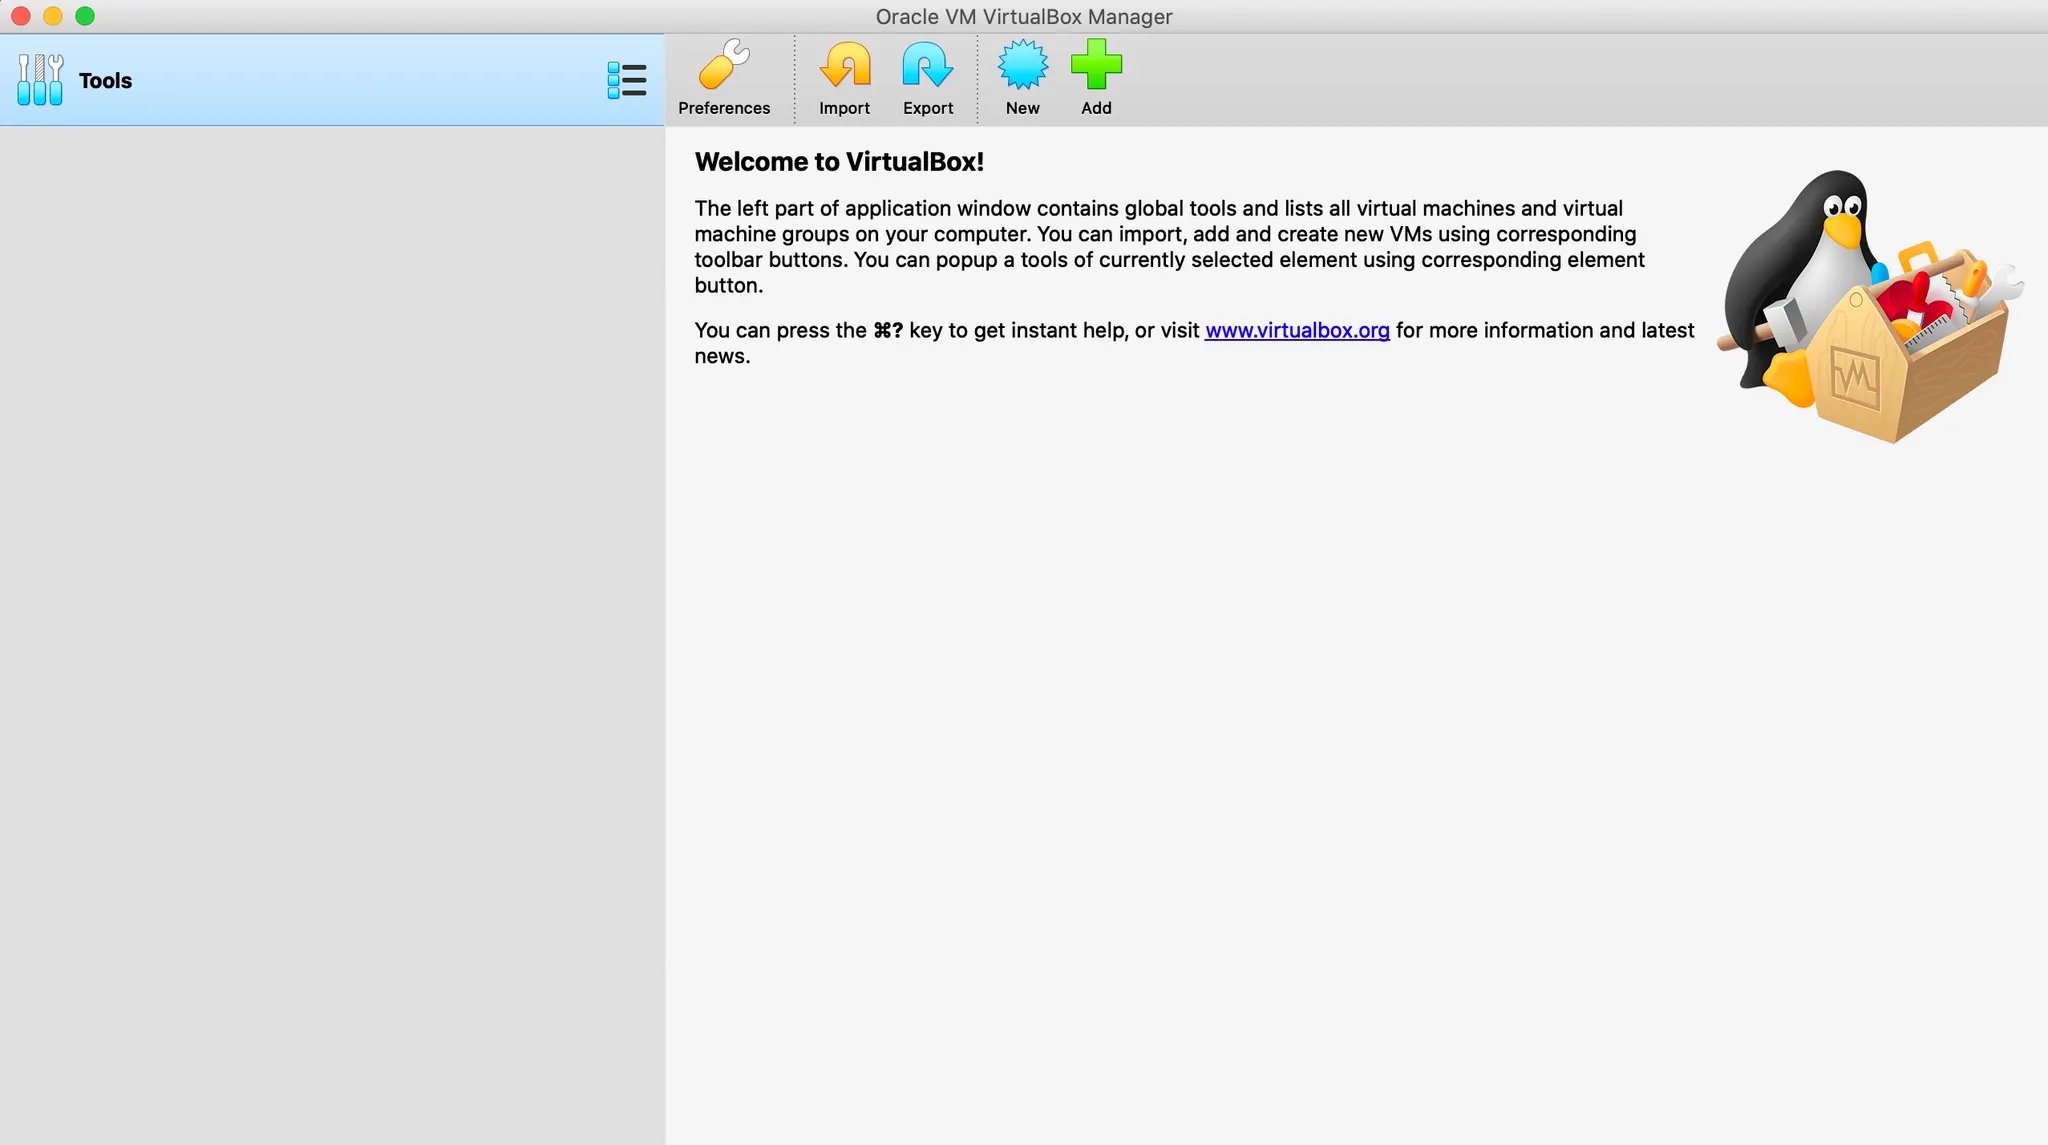
Task: Click the New toolbar label
Action: (x=1022, y=108)
